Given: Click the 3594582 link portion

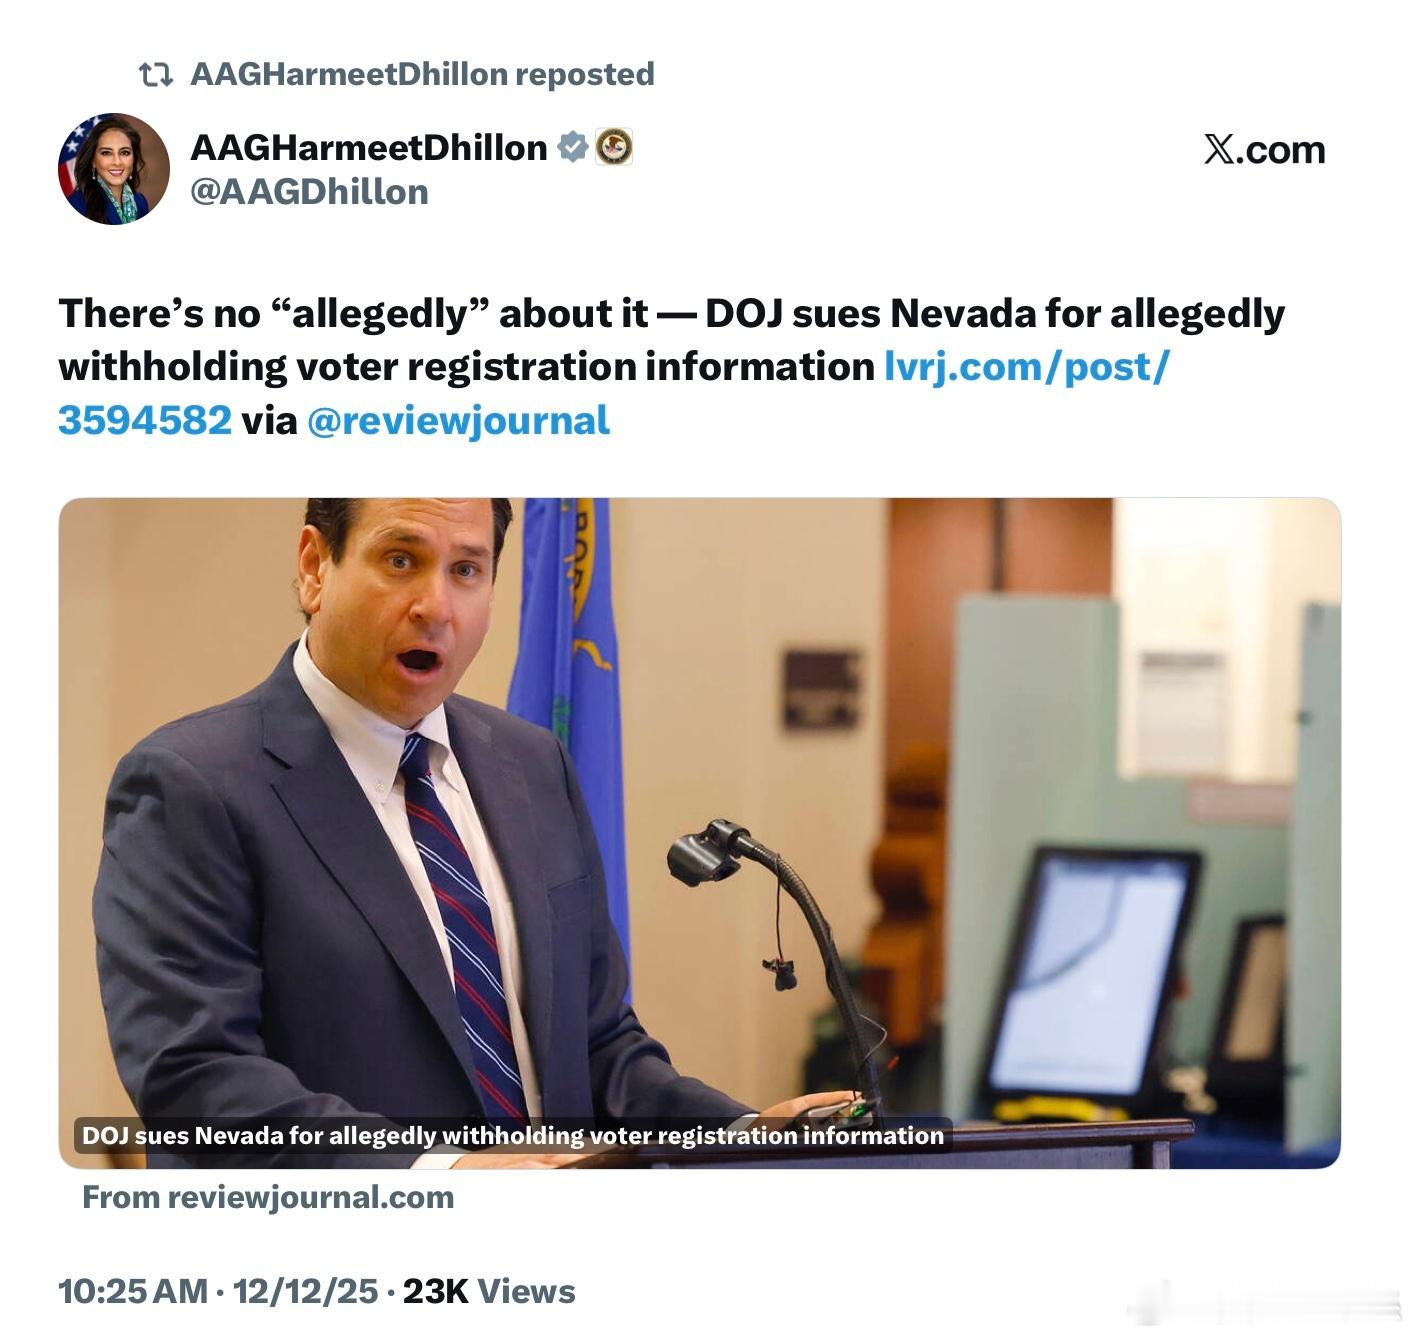Looking at the screenshot, I should tap(145, 420).
